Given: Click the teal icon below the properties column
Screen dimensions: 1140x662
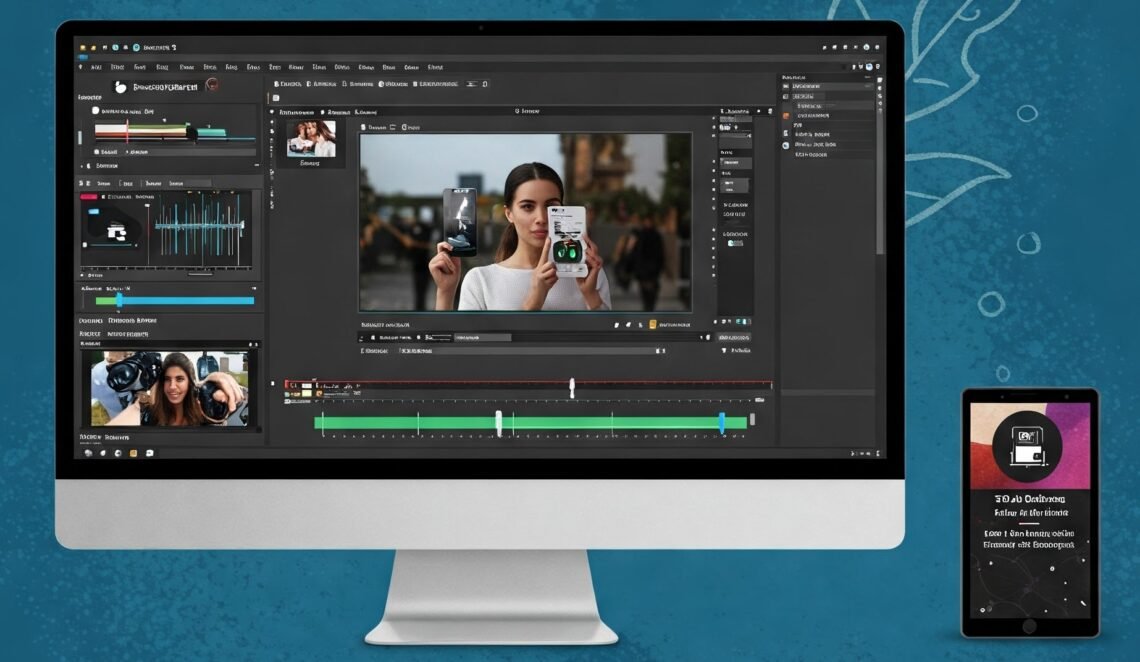Looking at the screenshot, I should 739,321.
